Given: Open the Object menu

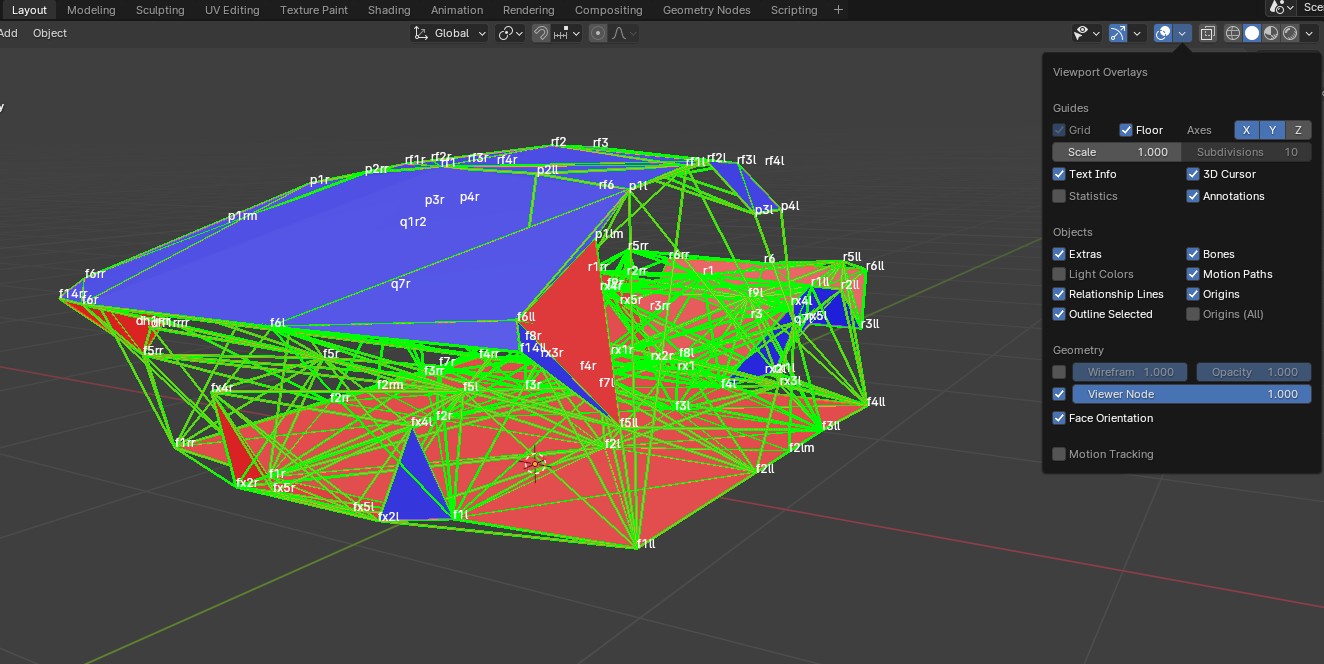Looking at the screenshot, I should coord(50,33).
